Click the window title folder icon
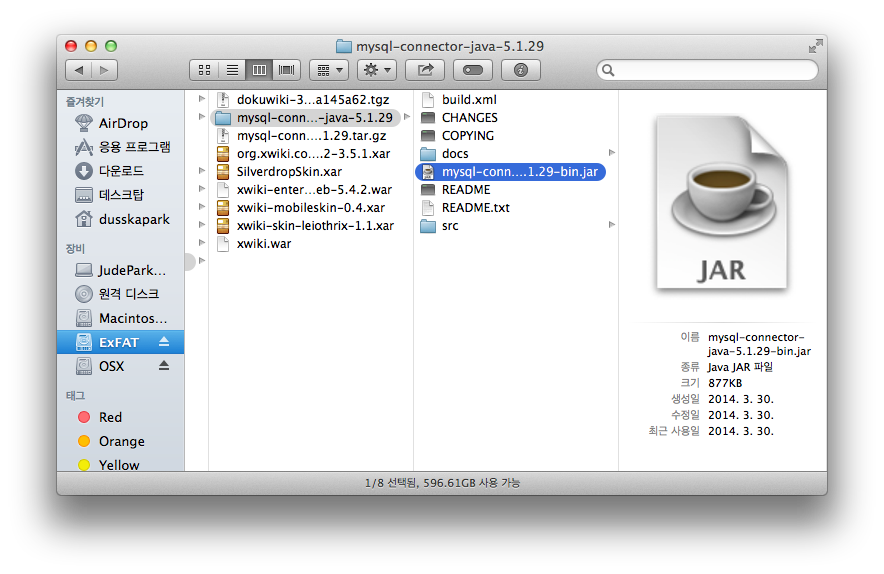This screenshot has height=574, width=884. click(x=344, y=46)
